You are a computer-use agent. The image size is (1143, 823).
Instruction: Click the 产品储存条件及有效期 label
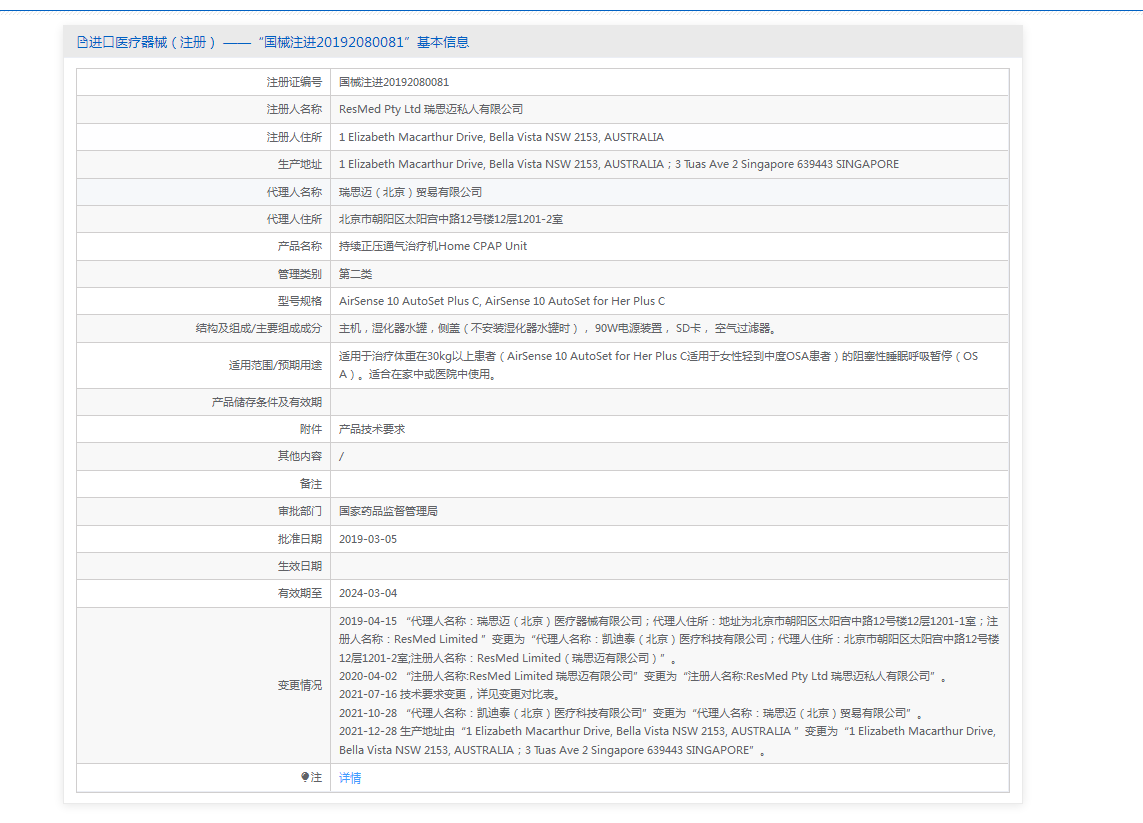[267, 402]
